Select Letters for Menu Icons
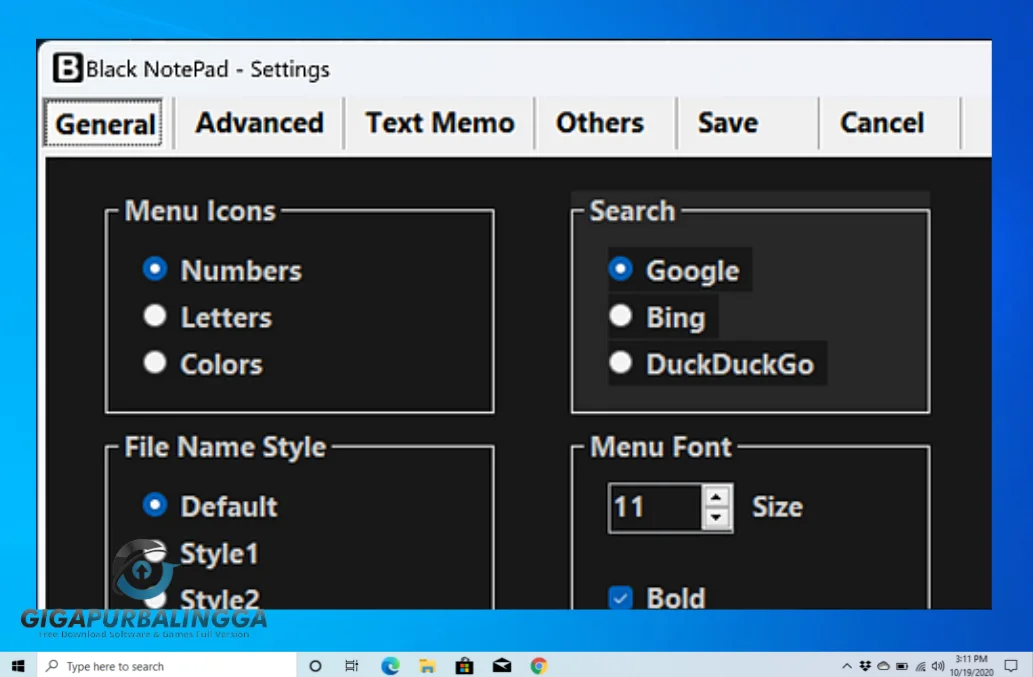Viewport: 1033px width, 677px height. [x=208, y=317]
